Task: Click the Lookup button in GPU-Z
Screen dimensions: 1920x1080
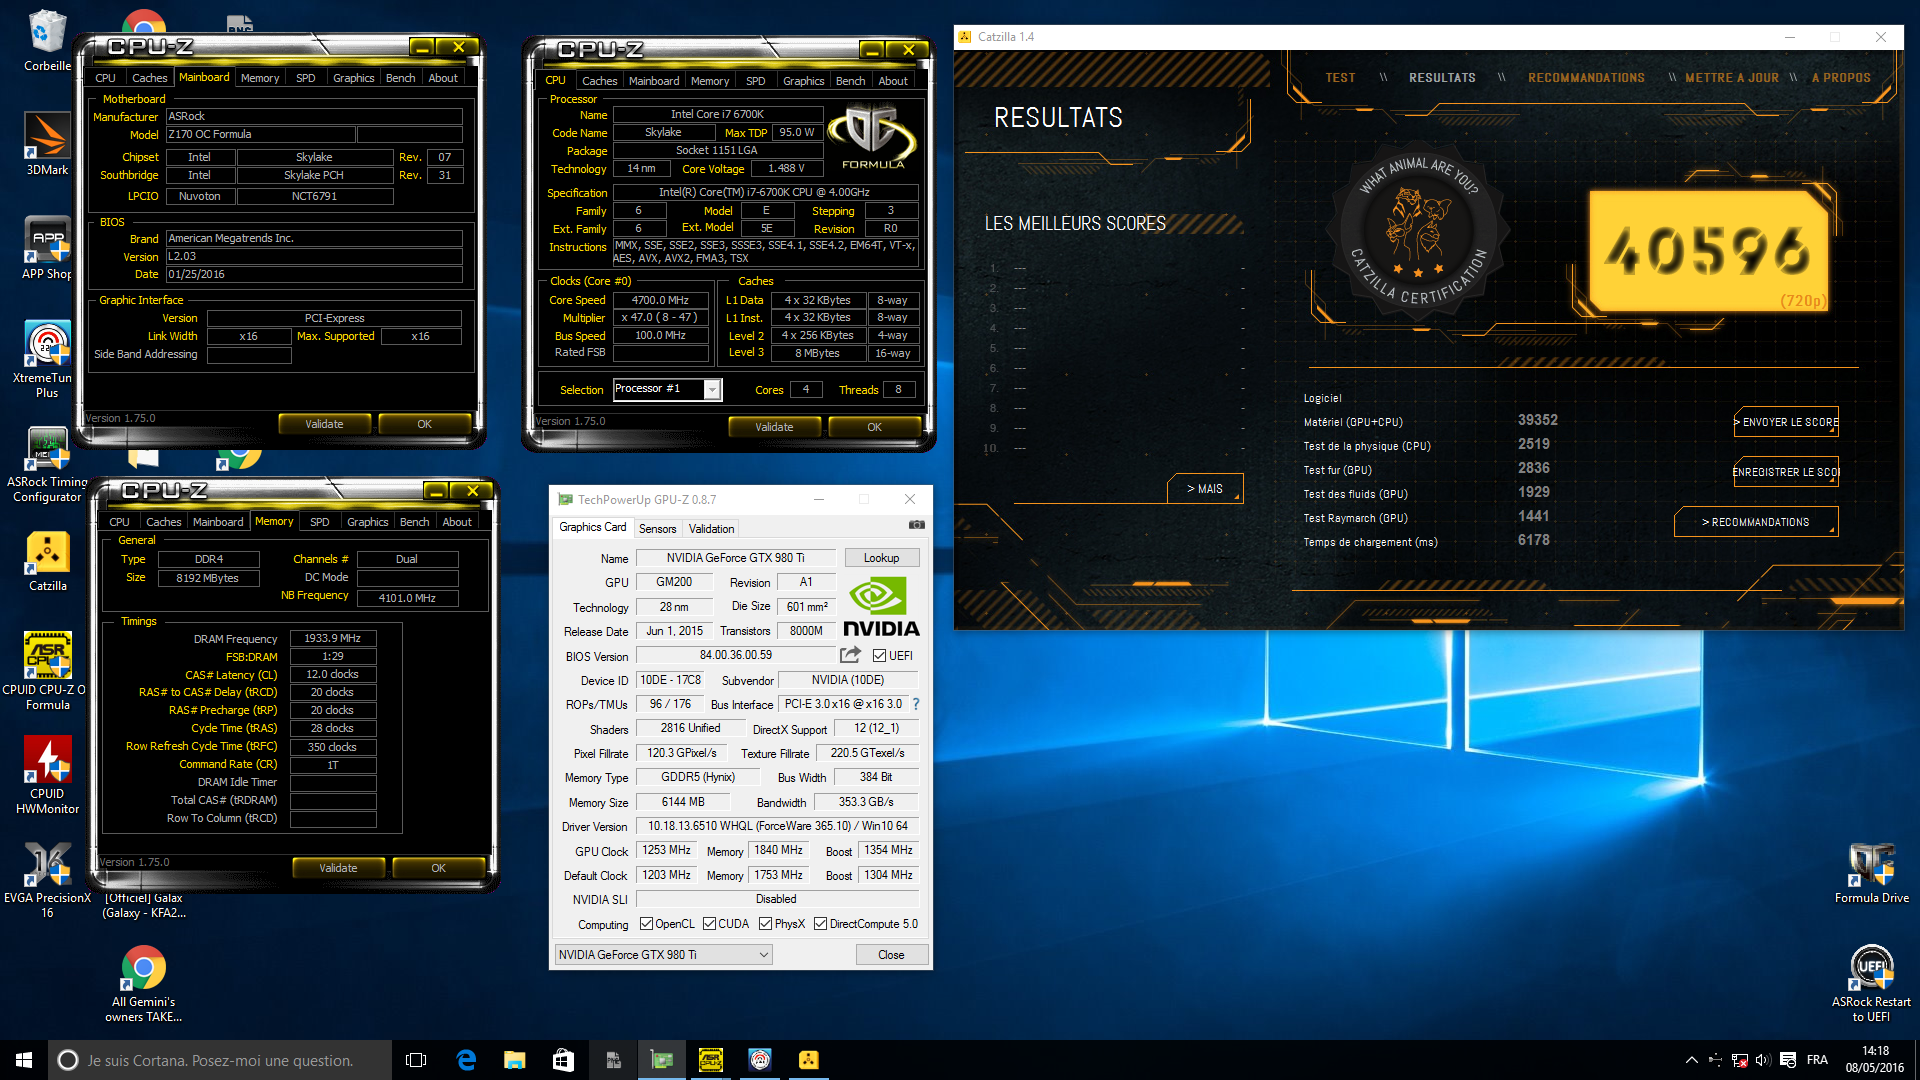Action: (x=881, y=558)
